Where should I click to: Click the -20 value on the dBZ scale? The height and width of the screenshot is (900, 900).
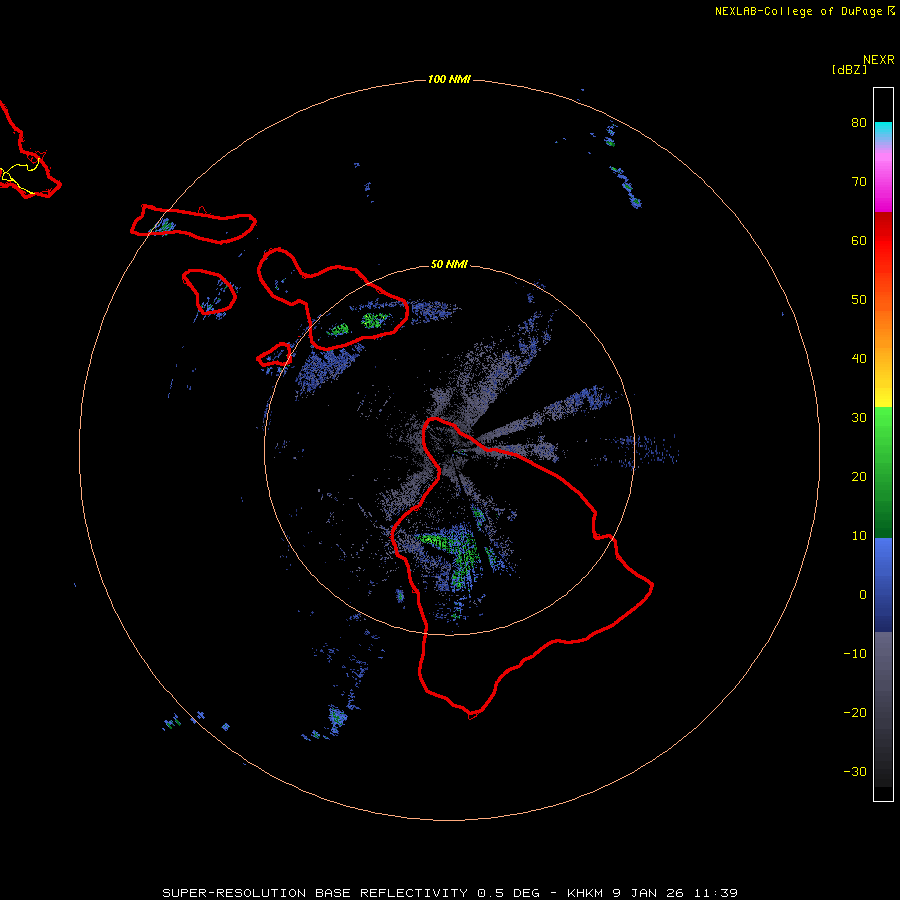click(x=855, y=712)
